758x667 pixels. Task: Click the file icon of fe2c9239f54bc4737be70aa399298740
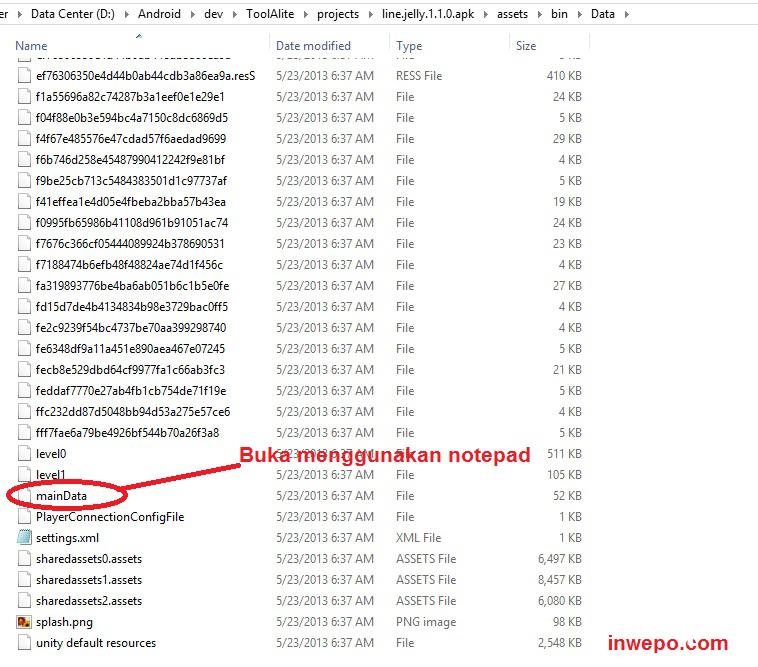pos(24,327)
